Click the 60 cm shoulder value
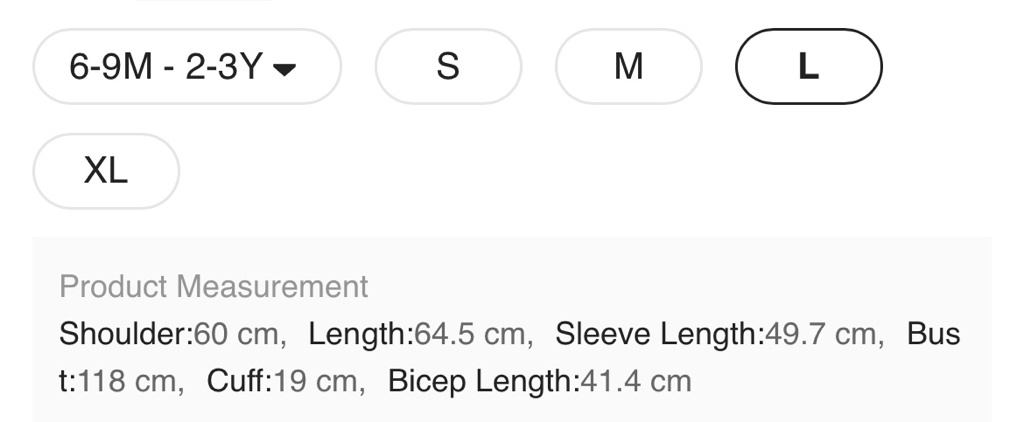Screen dimensions: 1024x422 tap(237, 334)
